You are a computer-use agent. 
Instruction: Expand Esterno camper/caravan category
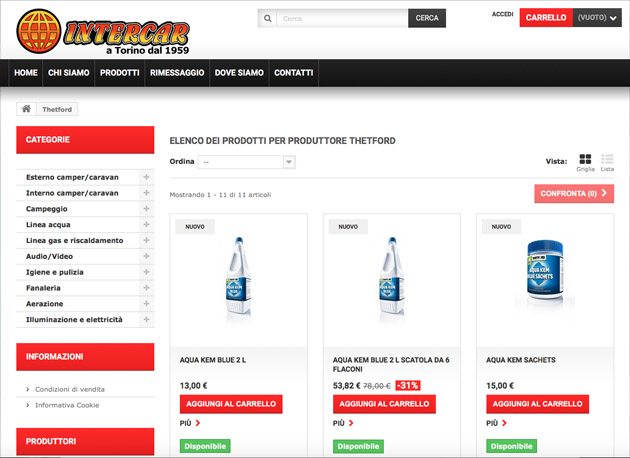pos(147,177)
